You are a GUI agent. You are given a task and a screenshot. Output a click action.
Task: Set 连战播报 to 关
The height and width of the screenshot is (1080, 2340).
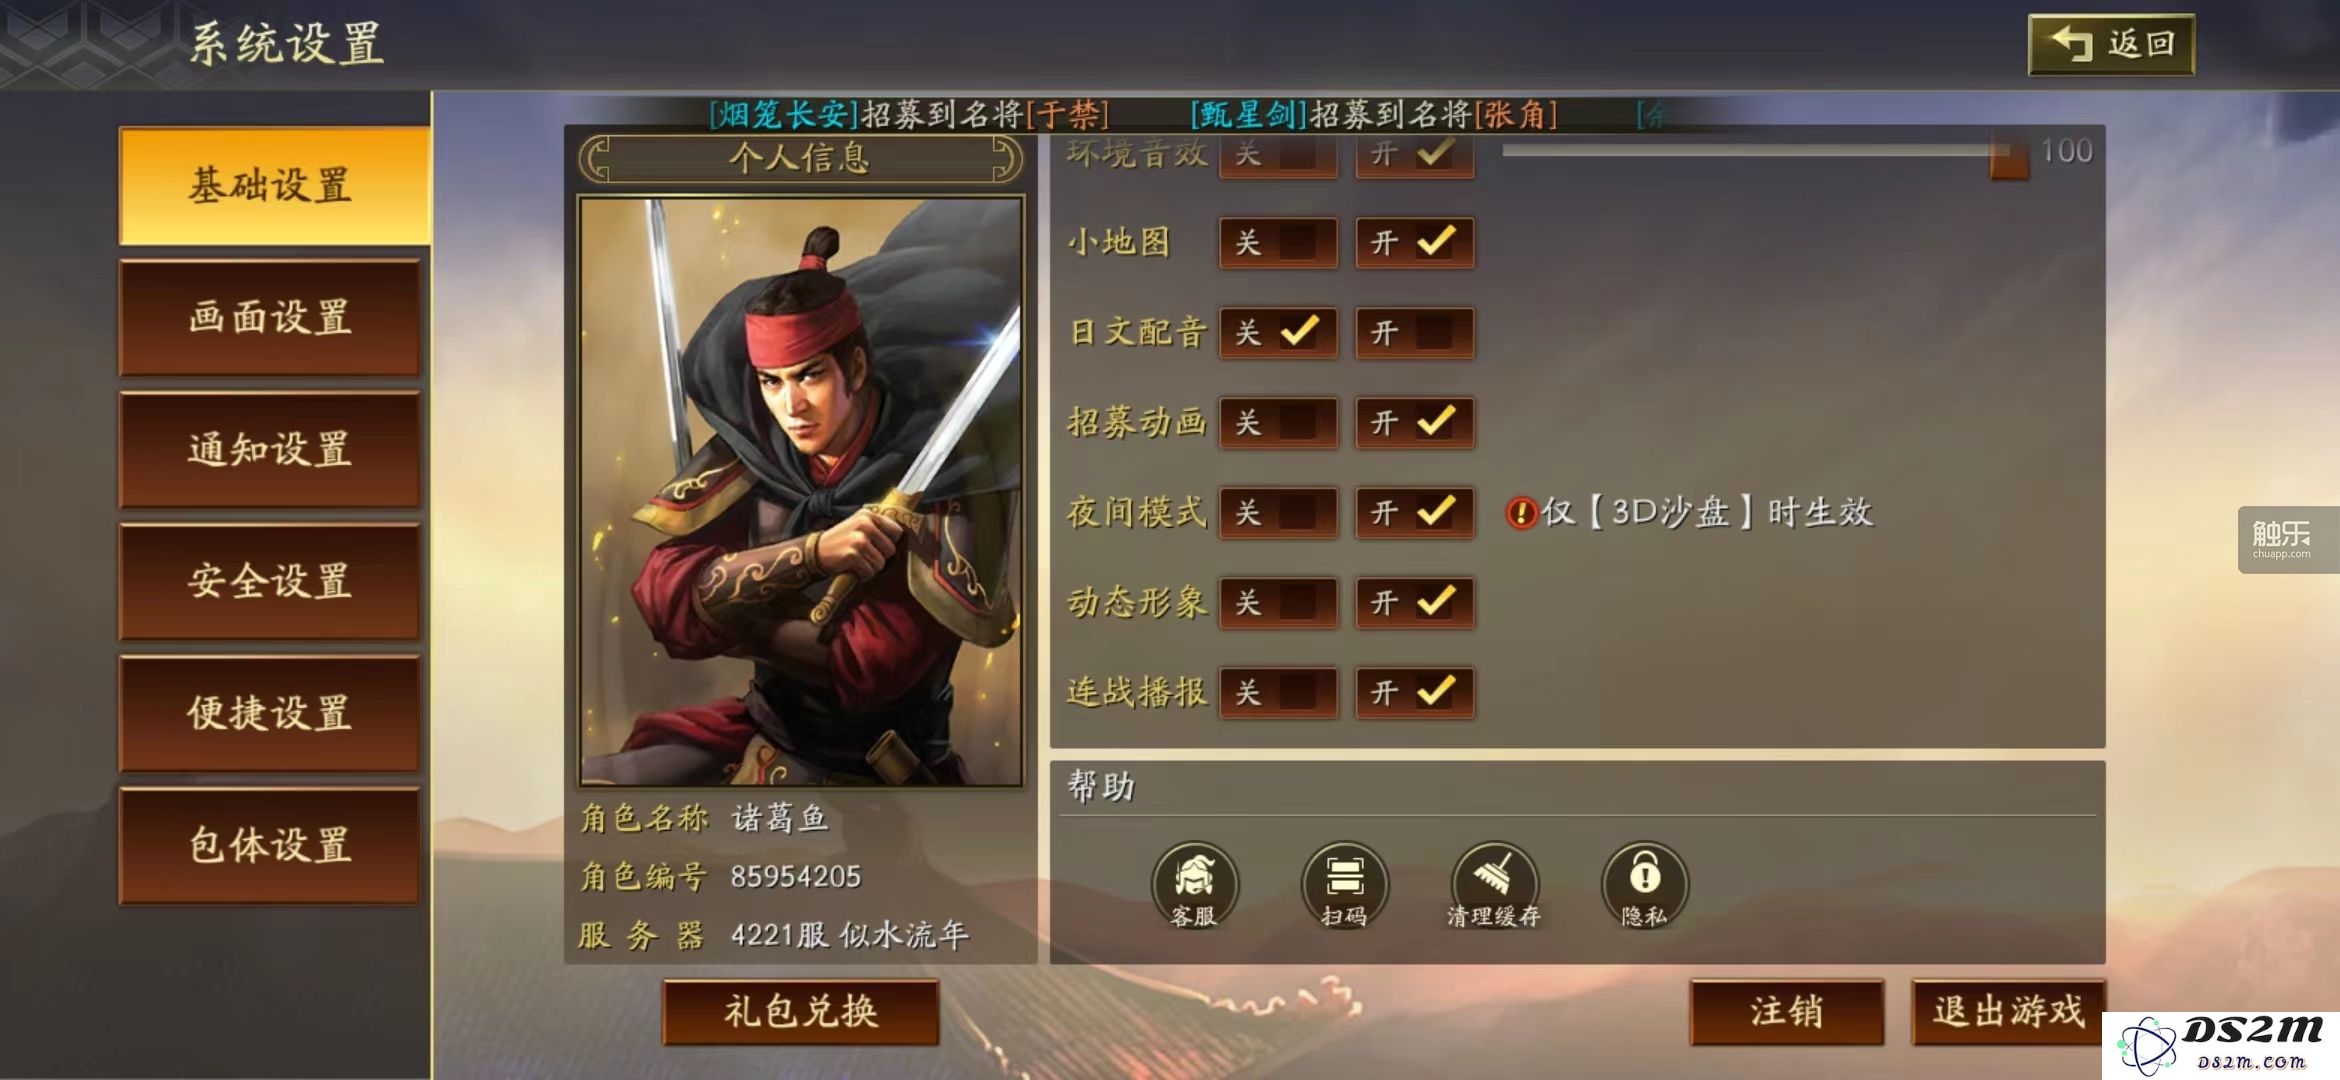[1278, 693]
